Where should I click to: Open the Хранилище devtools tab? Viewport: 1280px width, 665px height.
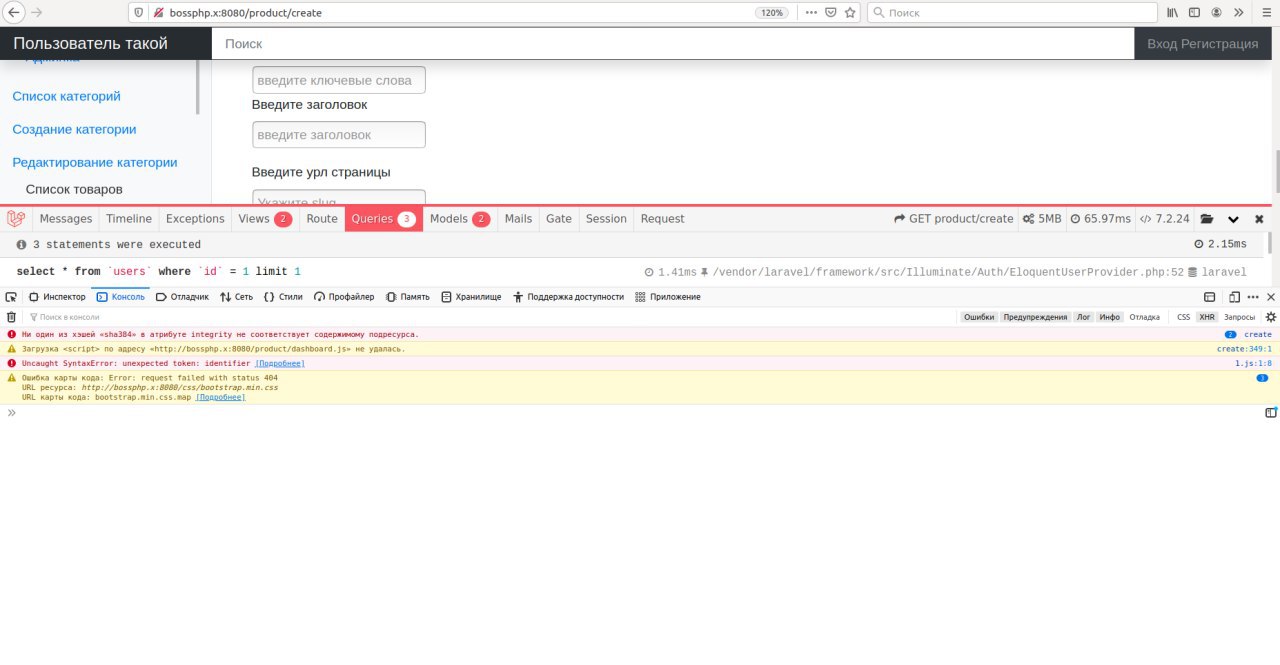point(471,297)
